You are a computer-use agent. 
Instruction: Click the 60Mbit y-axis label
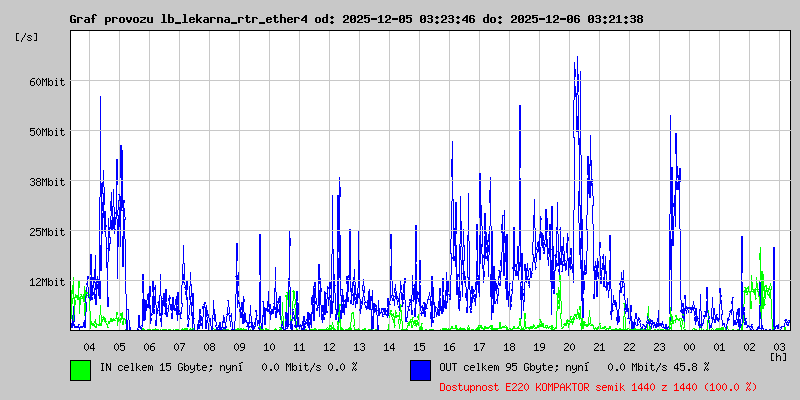(47, 82)
